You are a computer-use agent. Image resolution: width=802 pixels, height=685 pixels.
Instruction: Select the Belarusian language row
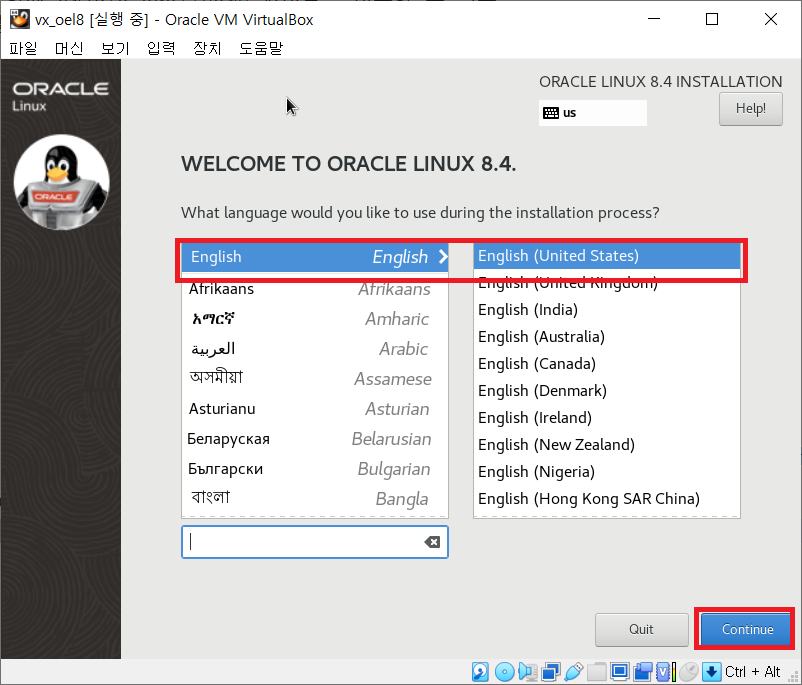[315, 439]
